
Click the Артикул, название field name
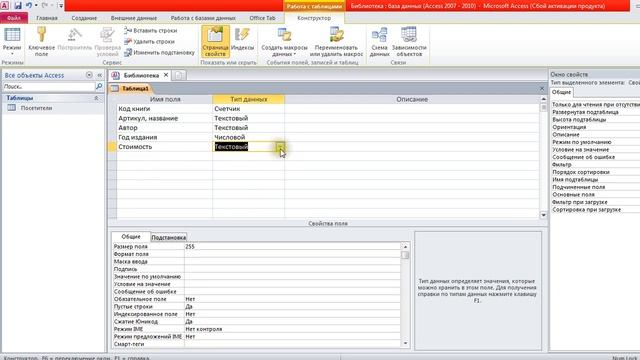[148, 118]
